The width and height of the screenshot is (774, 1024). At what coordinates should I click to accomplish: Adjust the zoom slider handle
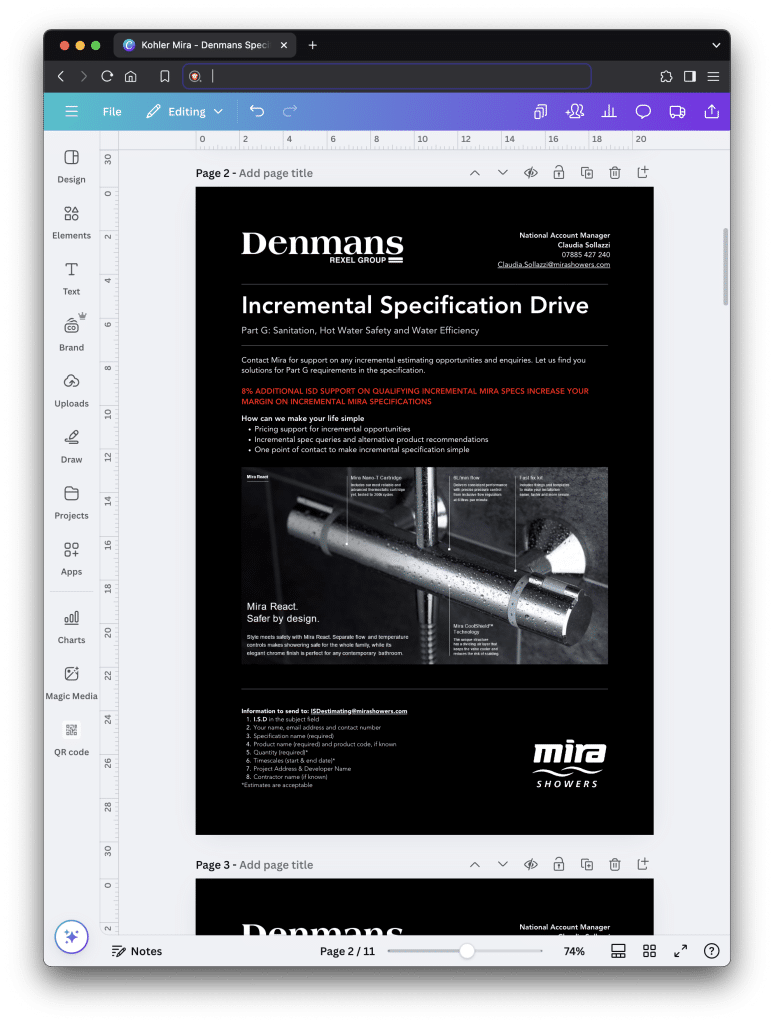click(466, 951)
